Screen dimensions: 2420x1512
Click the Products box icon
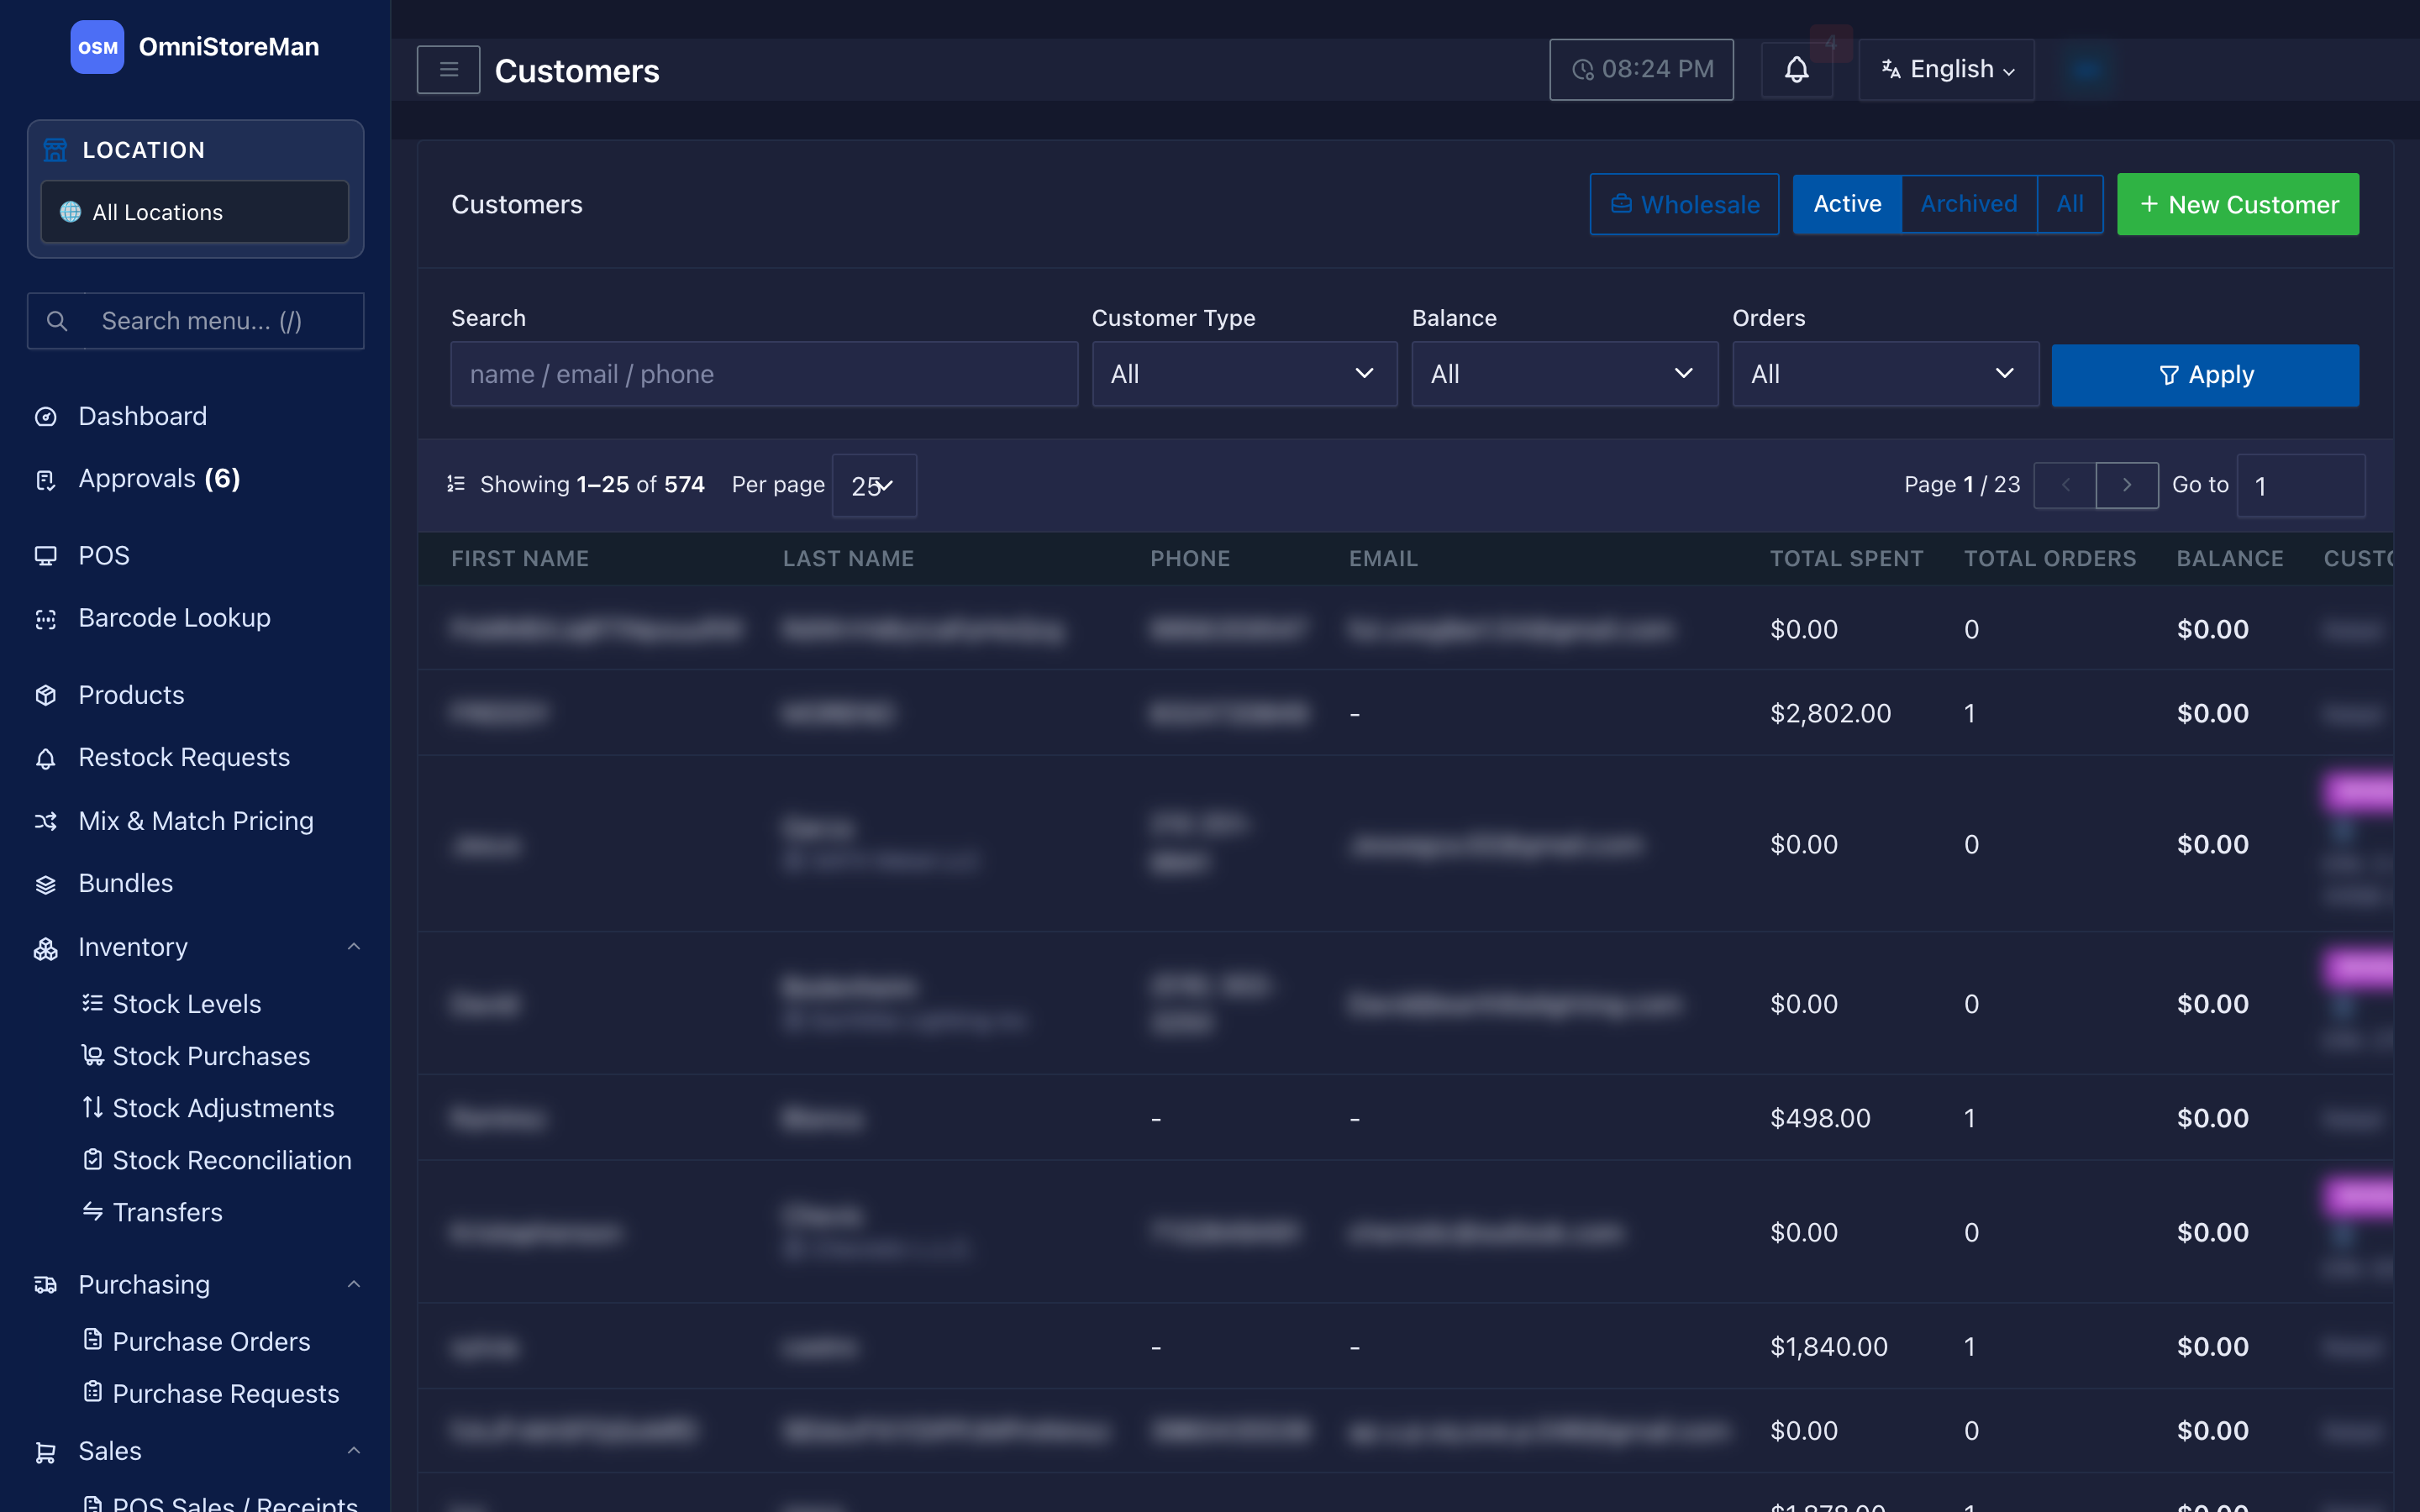click(46, 695)
